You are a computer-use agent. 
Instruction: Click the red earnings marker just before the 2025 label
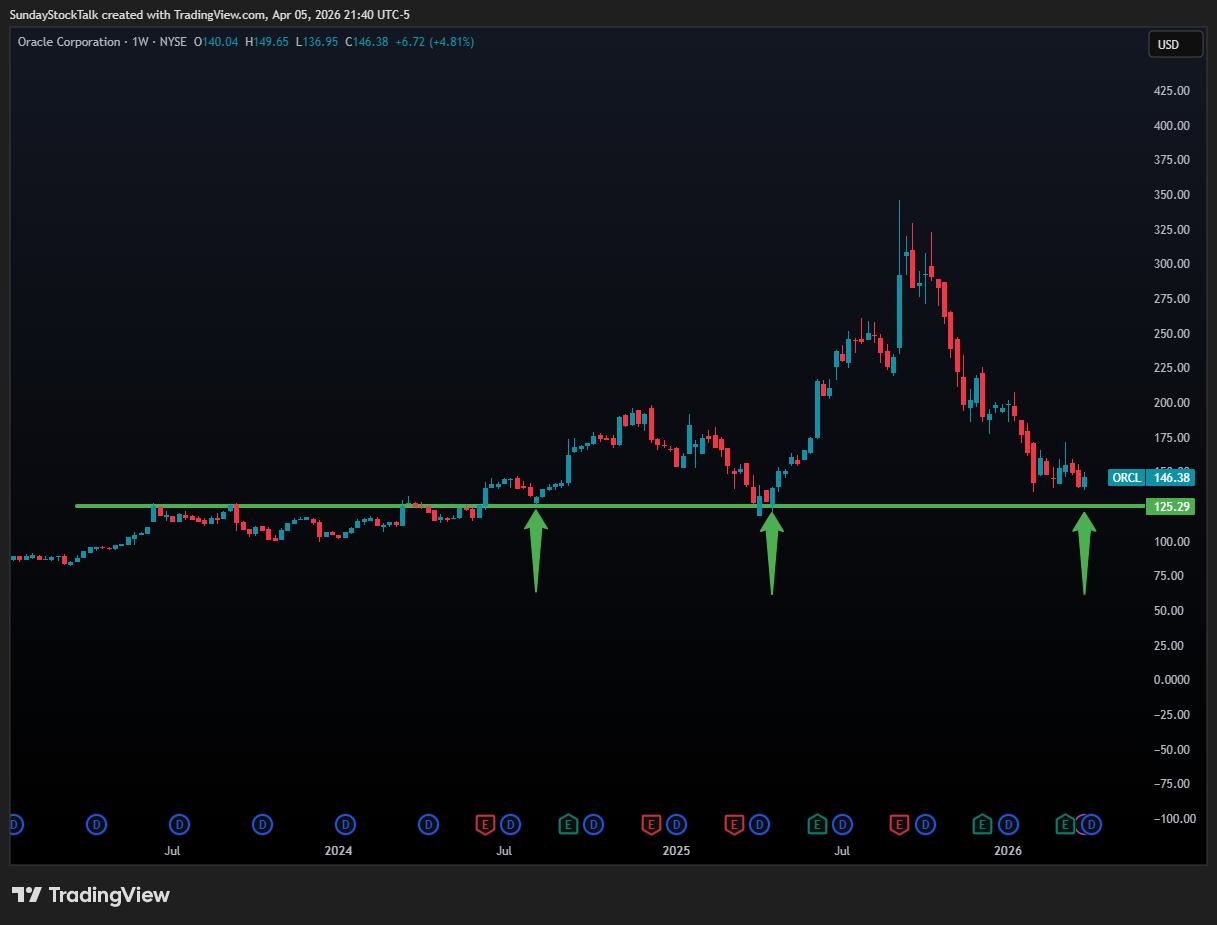(651, 825)
